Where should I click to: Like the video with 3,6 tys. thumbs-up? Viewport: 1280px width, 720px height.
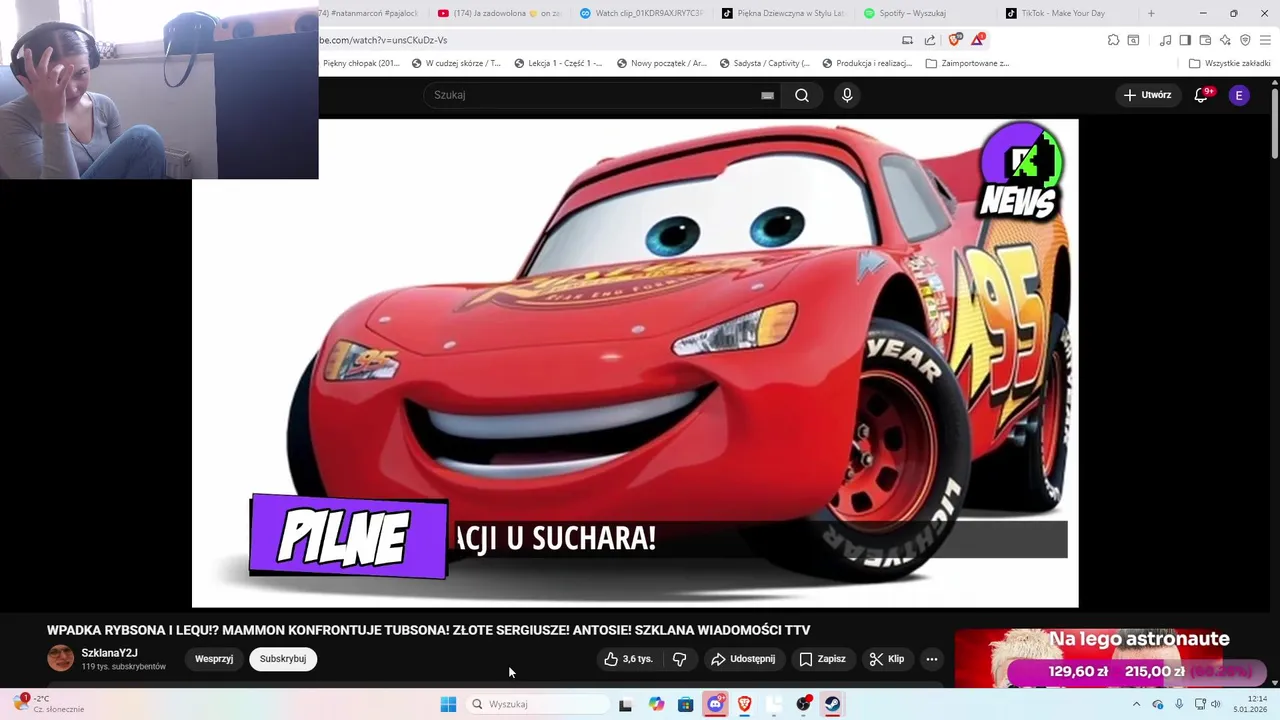click(x=628, y=659)
